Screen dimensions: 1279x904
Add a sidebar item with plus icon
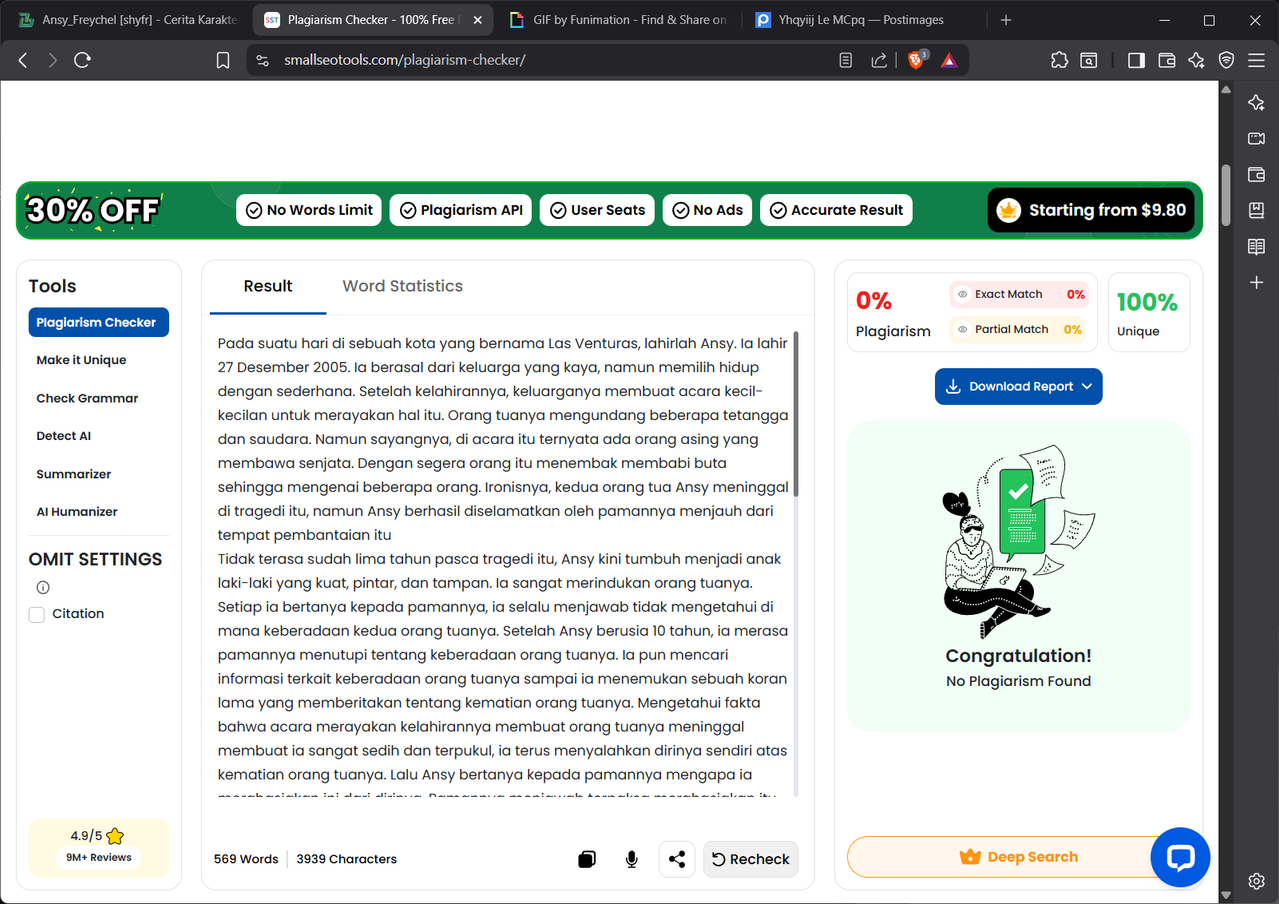click(x=1257, y=283)
